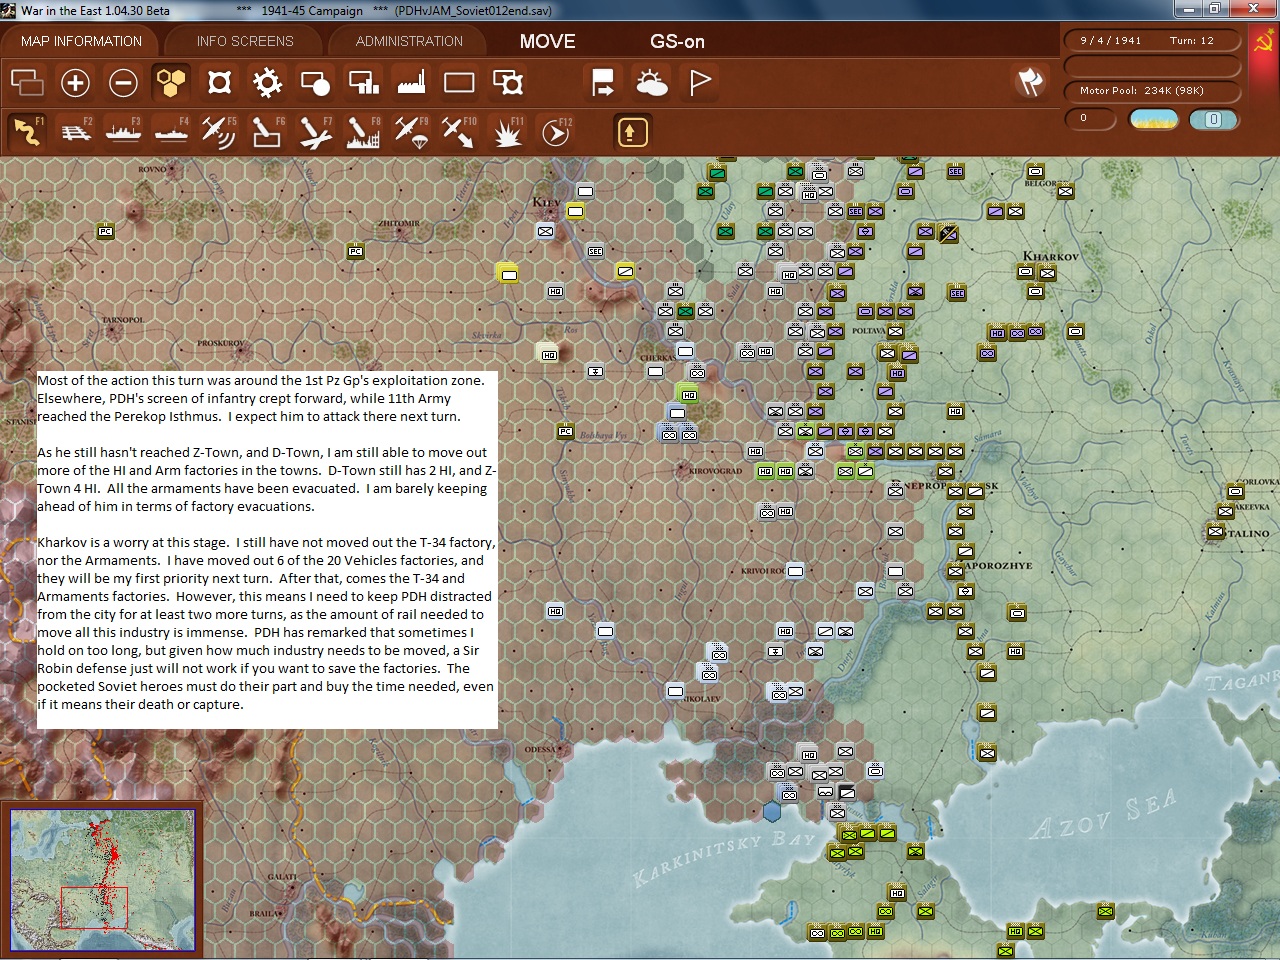The width and height of the screenshot is (1280, 960).
Task: Zoom in the map with plus icon
Action: (x=75, y=82)
